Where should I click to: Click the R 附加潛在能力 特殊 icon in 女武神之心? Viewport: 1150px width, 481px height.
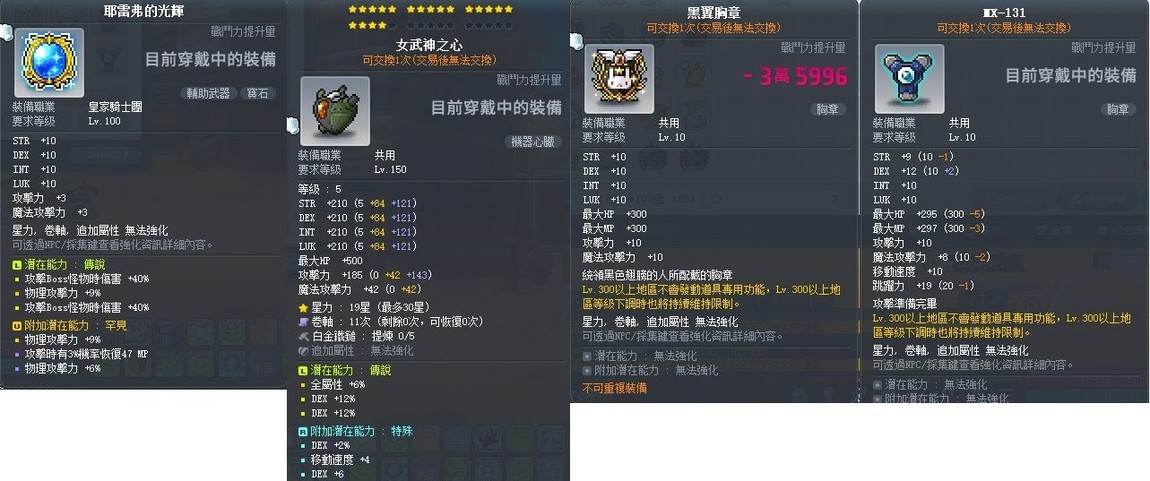click(x=304, y=431)
